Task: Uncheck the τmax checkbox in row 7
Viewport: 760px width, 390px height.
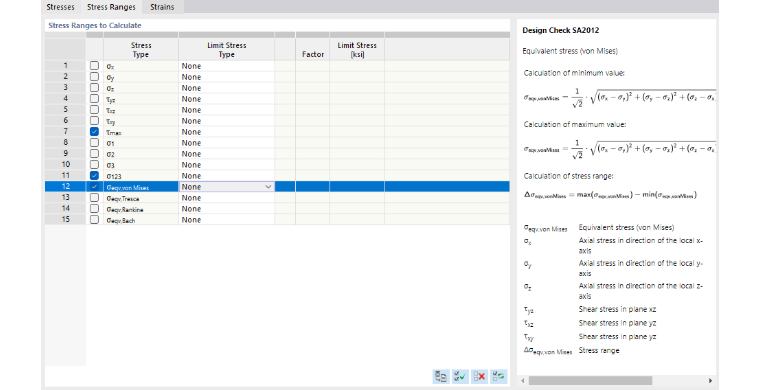Action: (94, 132)
